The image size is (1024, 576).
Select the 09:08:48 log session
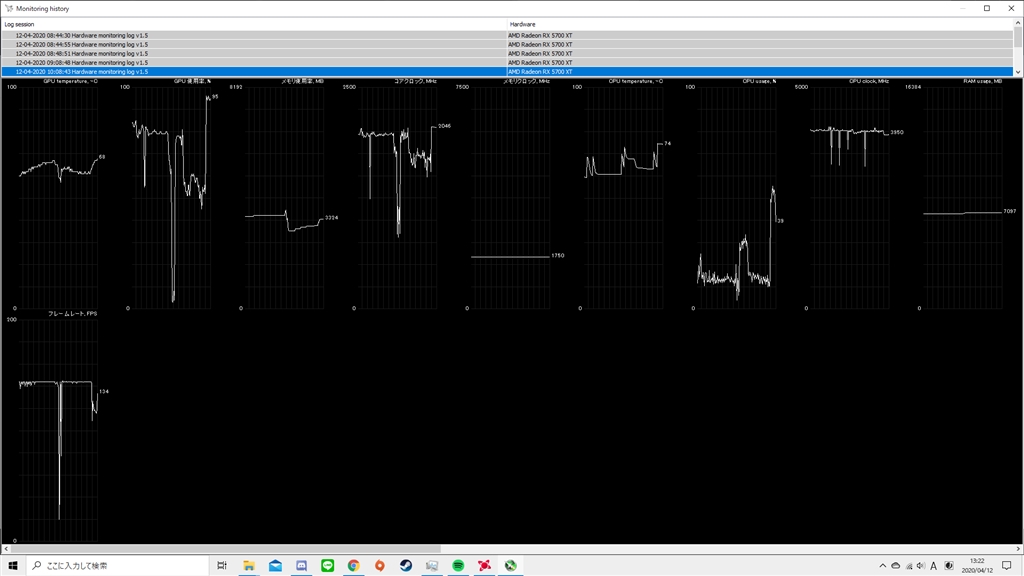pyautogui.click(x=507, y=63)
